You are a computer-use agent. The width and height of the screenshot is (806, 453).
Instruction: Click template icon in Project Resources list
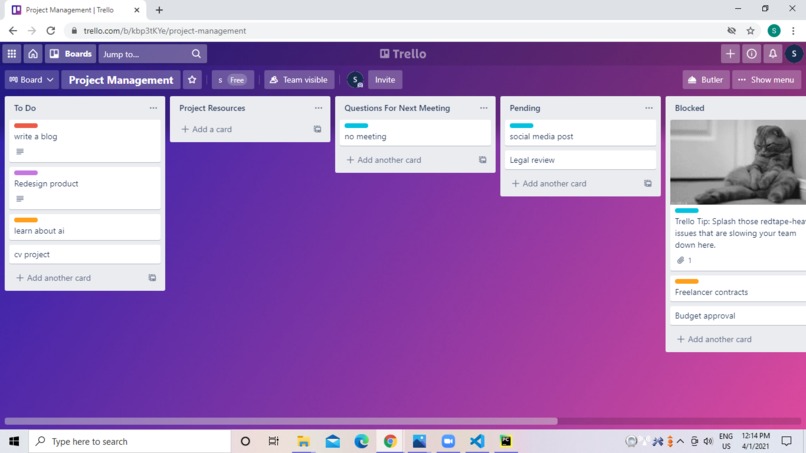317,129
